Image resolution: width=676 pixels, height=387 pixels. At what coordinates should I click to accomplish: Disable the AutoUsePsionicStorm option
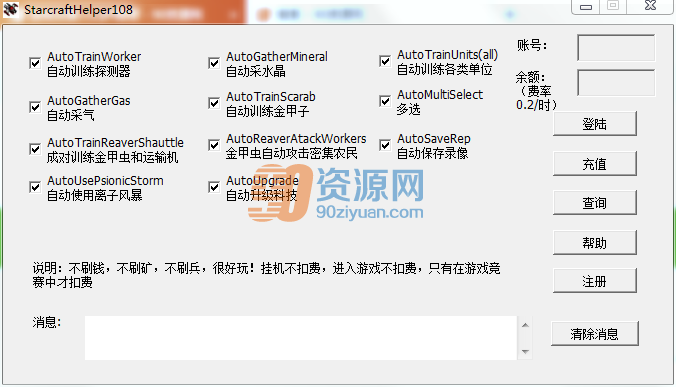(x=35, y=187)
